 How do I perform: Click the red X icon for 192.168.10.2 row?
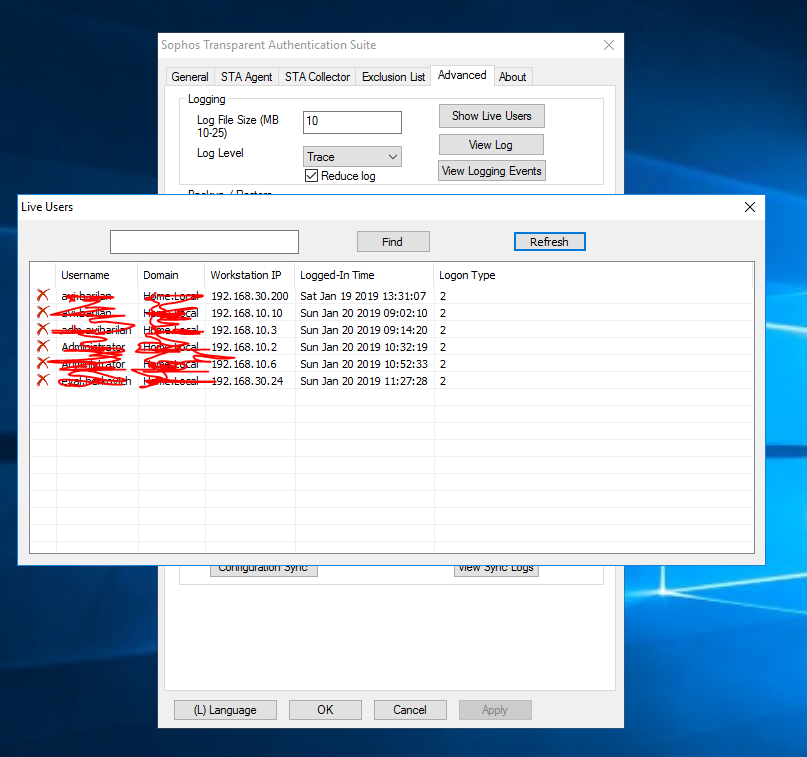point(43,346)
